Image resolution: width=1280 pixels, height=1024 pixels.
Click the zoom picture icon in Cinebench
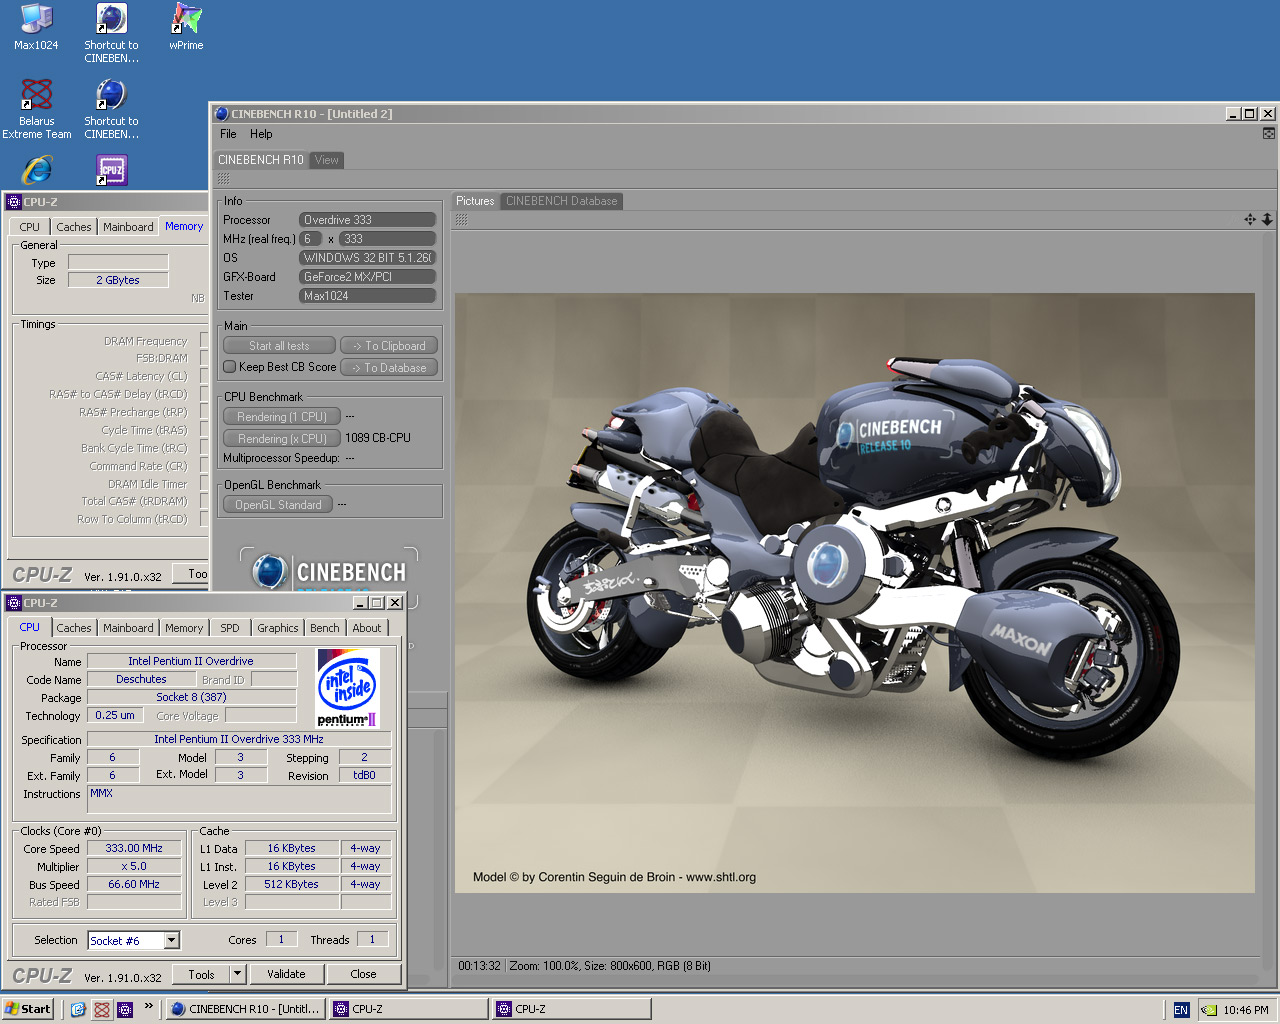(x=1267, y=219)
